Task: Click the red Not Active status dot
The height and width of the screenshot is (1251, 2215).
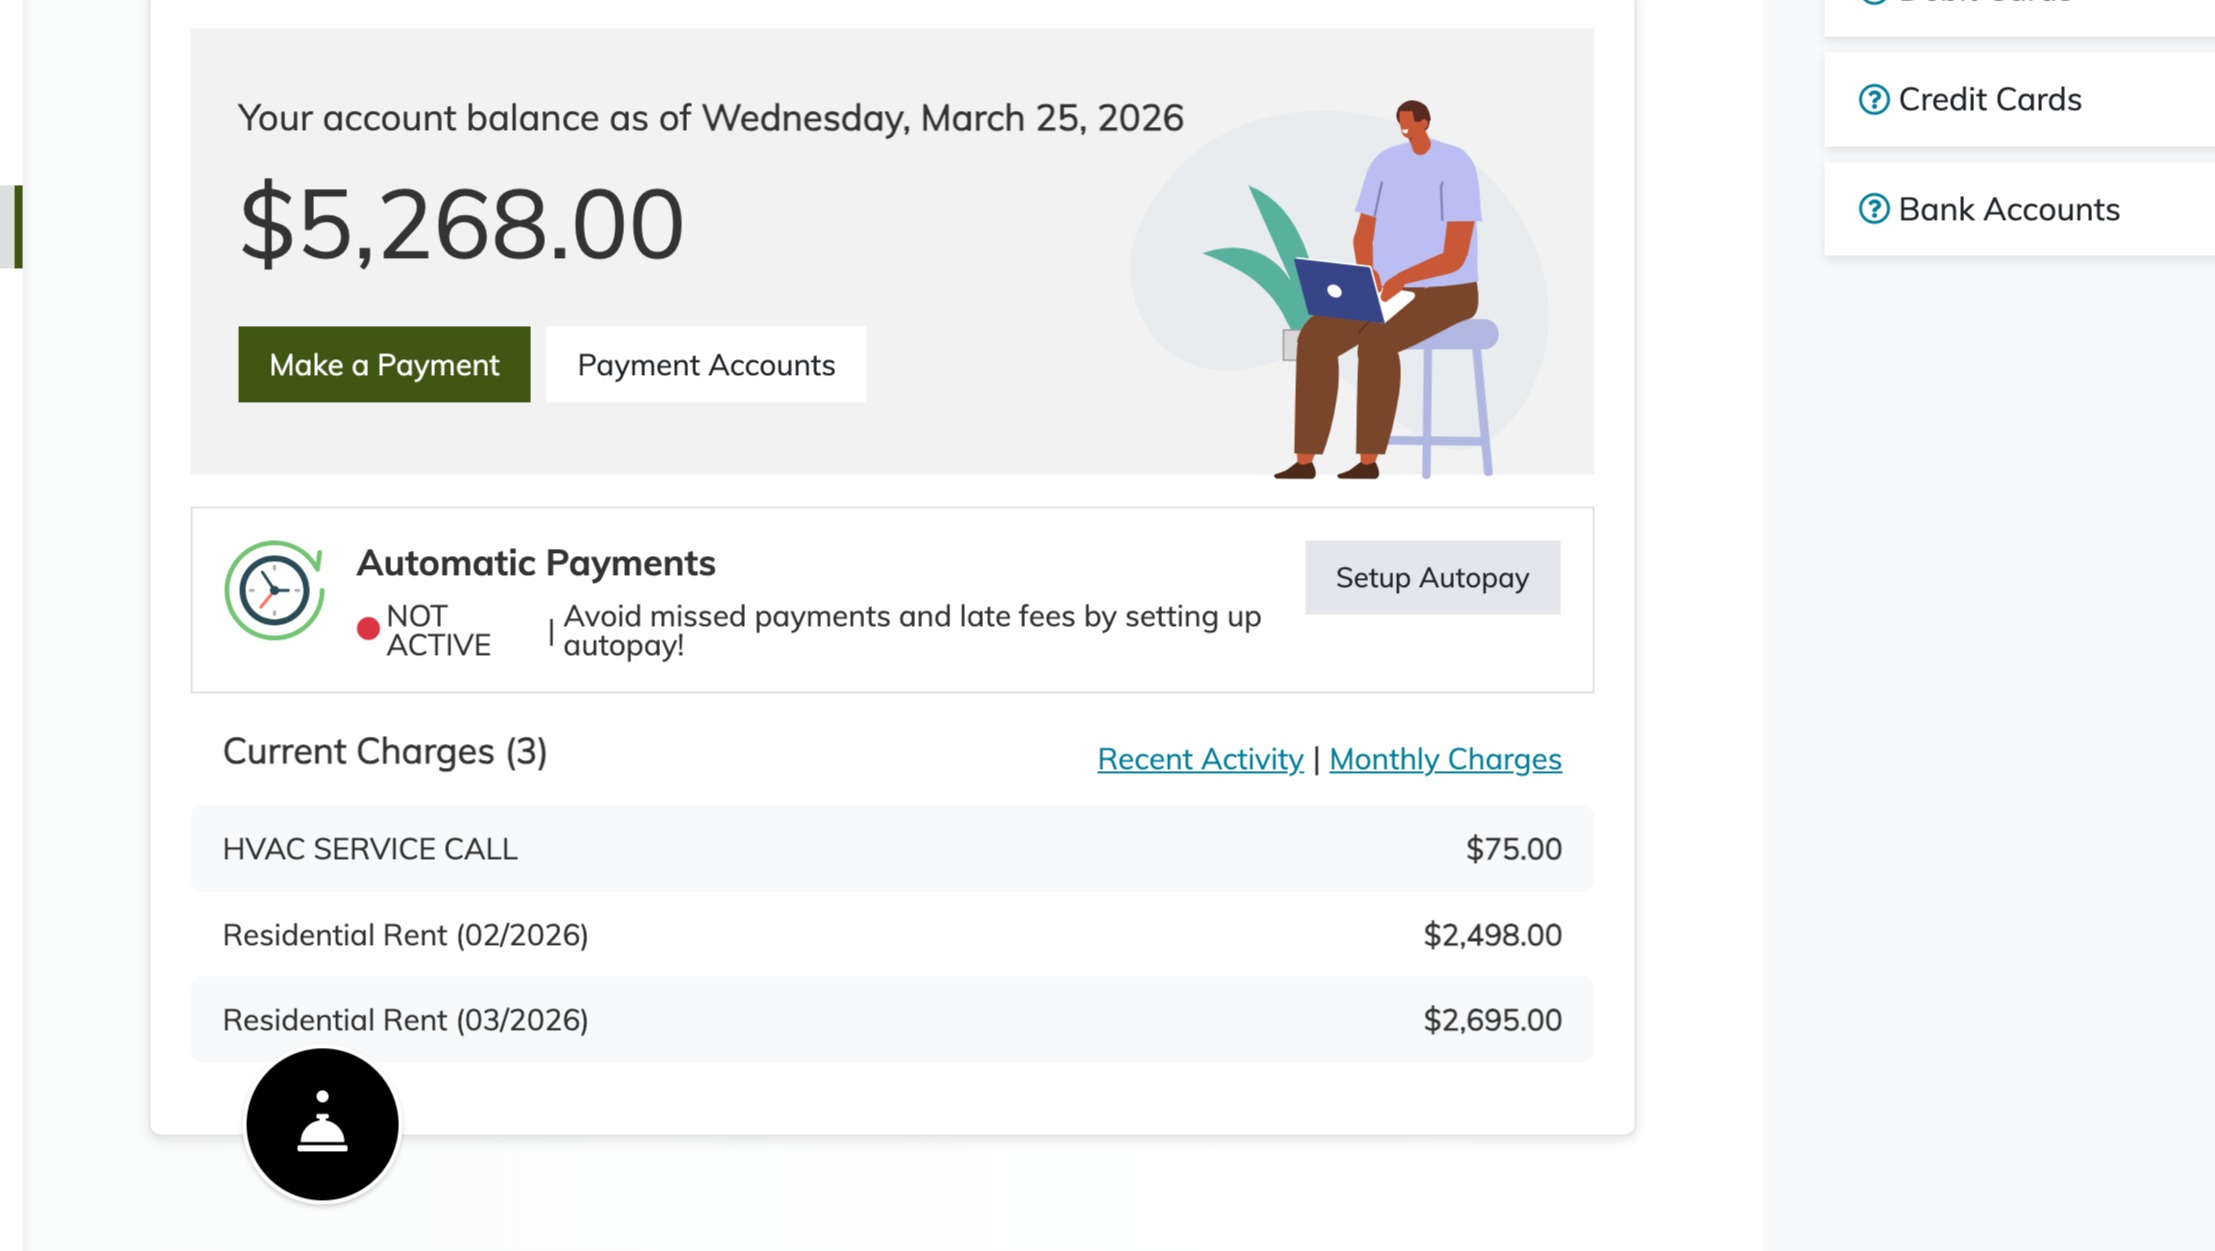Action: tap(368, 628)
